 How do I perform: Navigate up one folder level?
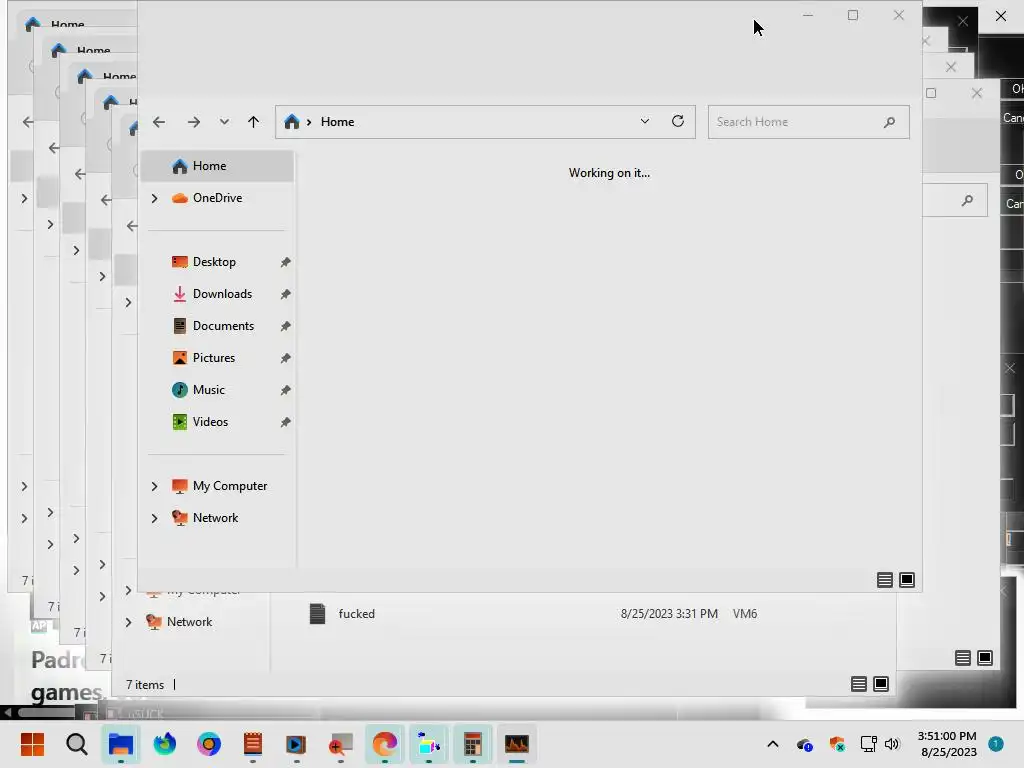(x=253, y=122)
